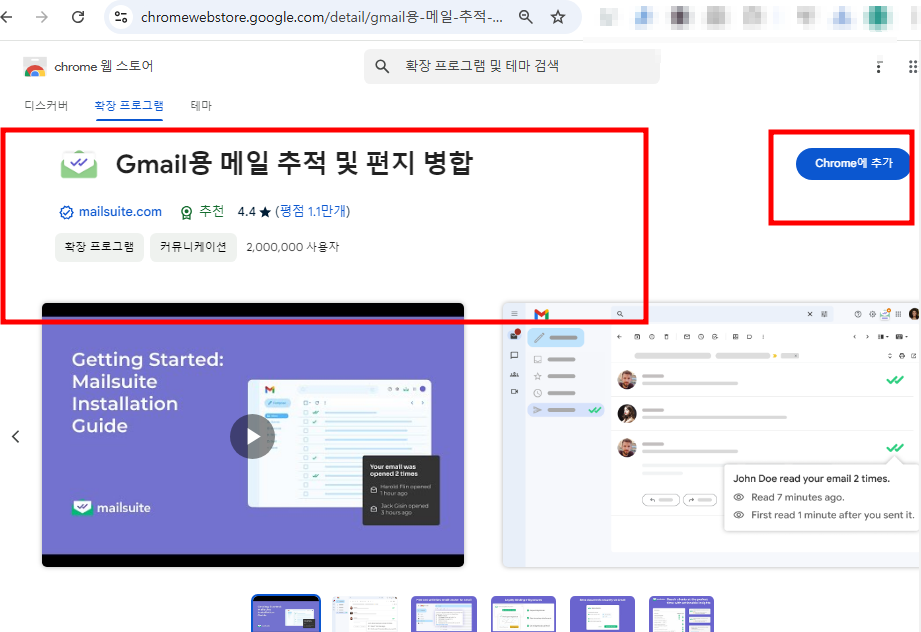This screenshot has width=921, height=632.
Task: Switch to the 테마 tab
Action: pyautogui.click(x=201, y=105)
